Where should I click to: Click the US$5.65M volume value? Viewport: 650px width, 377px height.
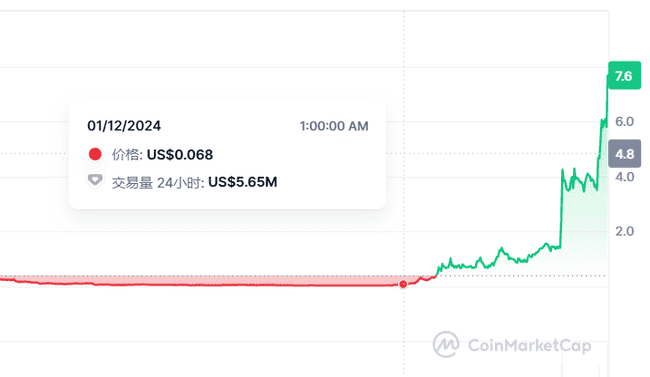pos(243,182)
